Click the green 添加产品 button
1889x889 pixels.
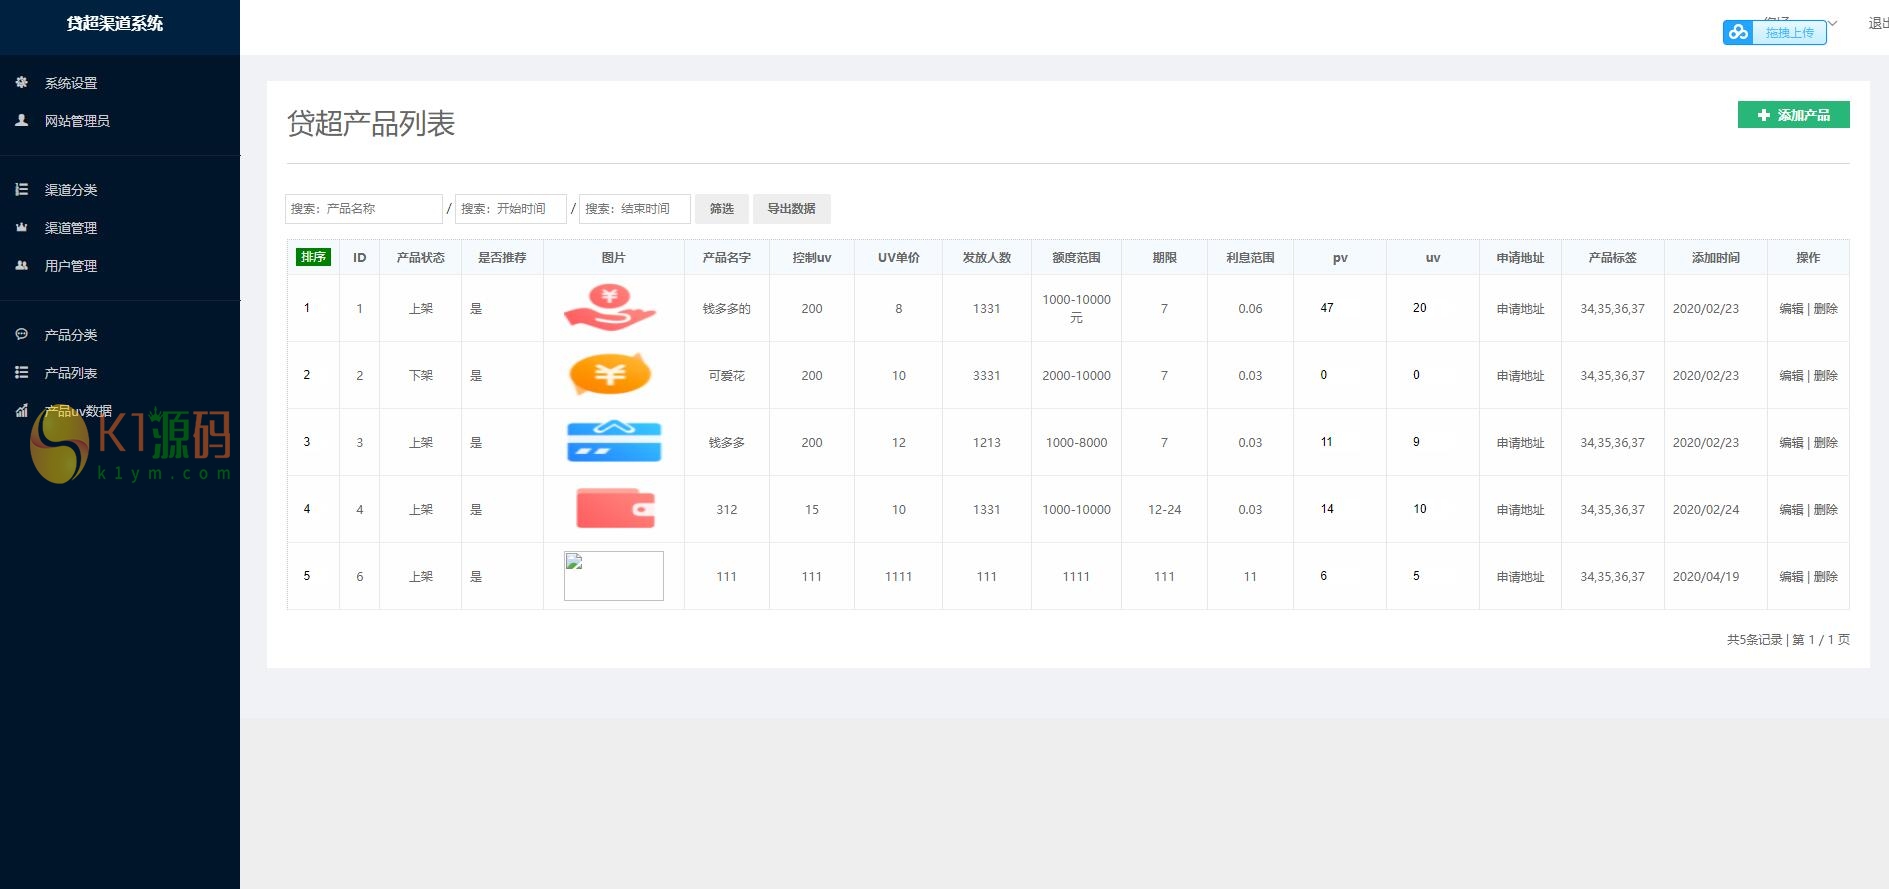tap(1793, 115)
